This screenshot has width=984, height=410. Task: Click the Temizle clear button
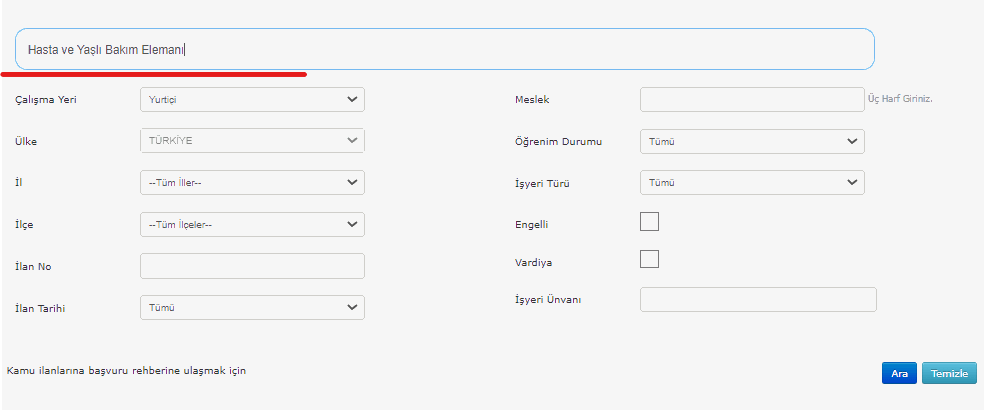click(949, 373)
